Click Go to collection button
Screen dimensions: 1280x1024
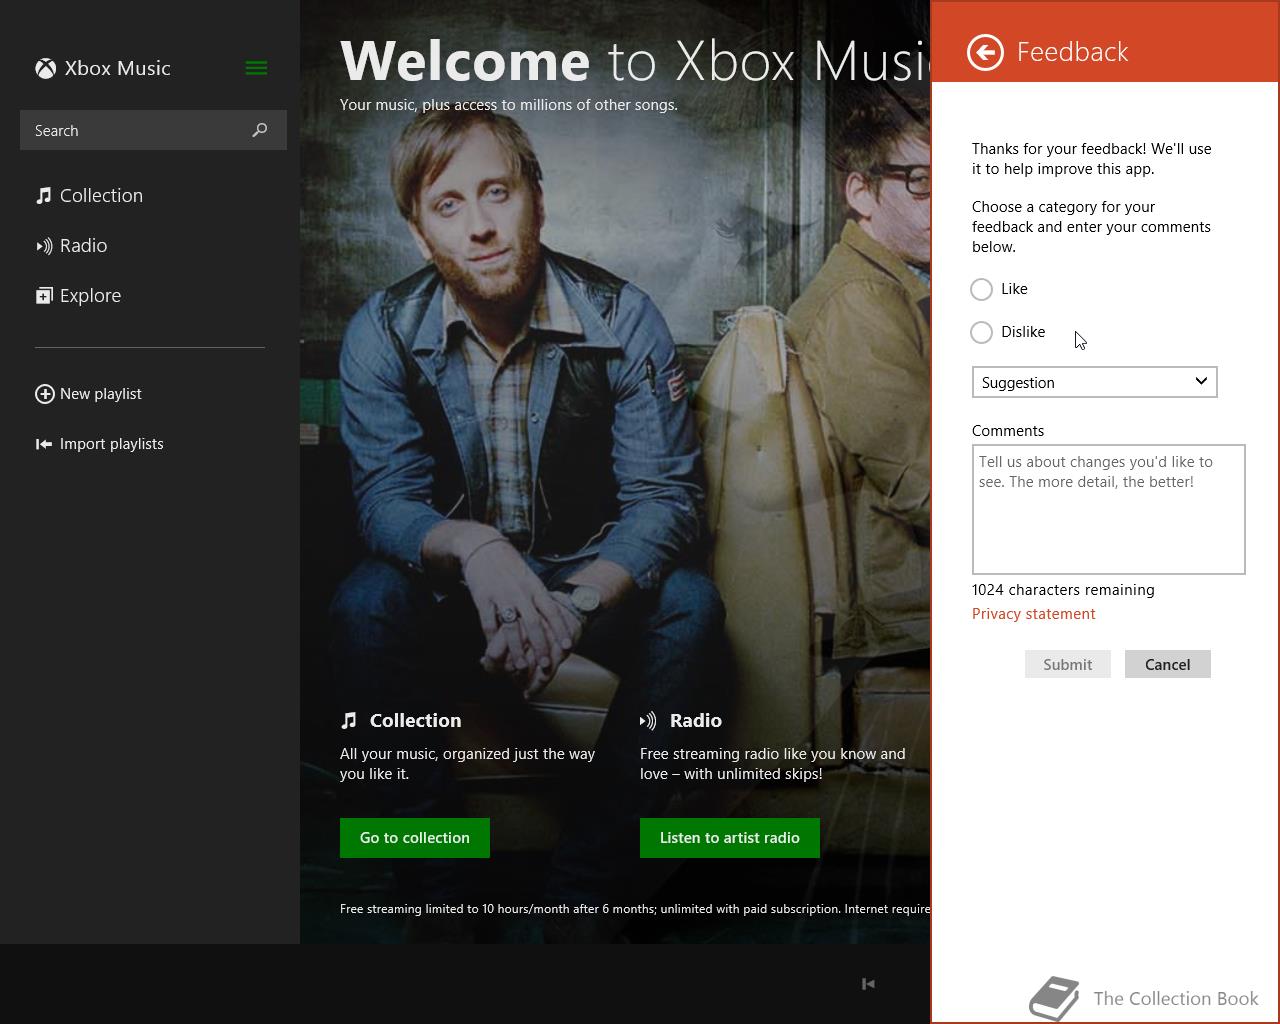pos(415,838)
